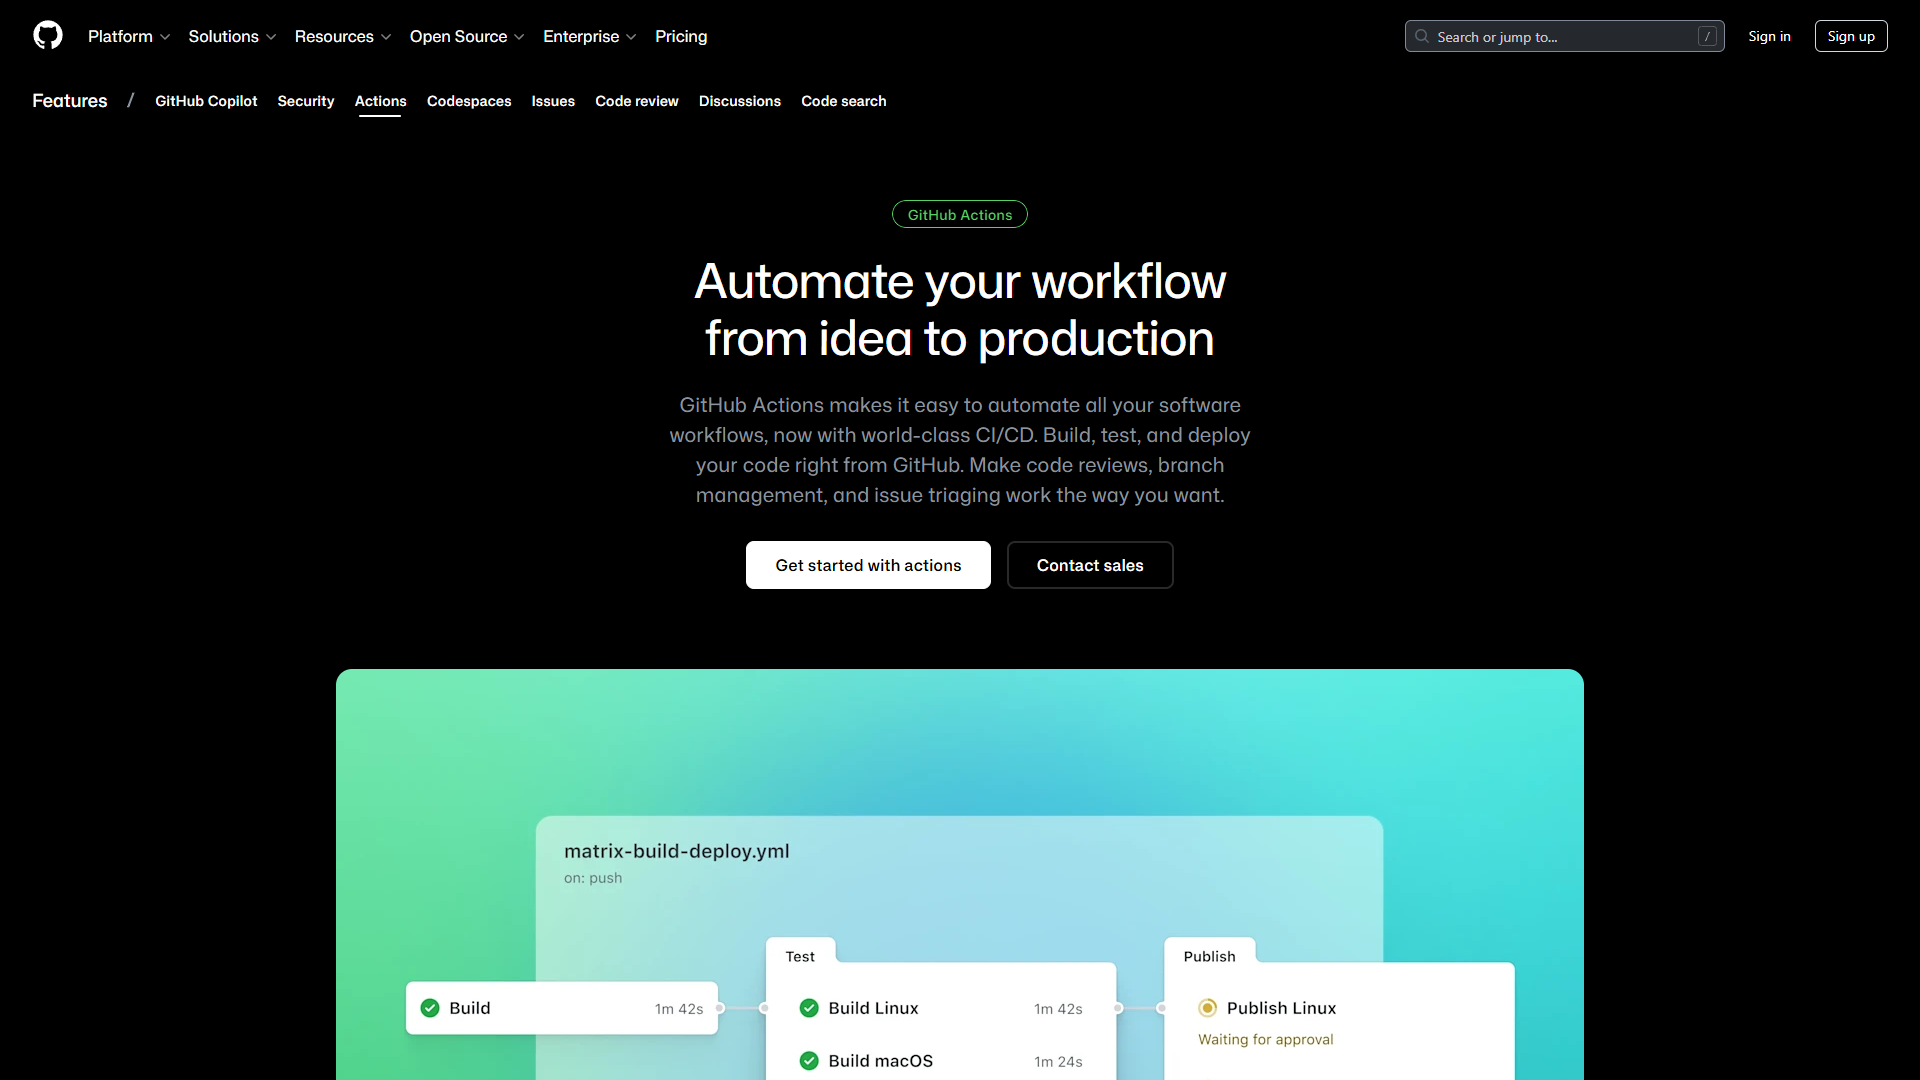
Task: Click the magnifier icon in the search bar
Action: (x=1422, y=36)
